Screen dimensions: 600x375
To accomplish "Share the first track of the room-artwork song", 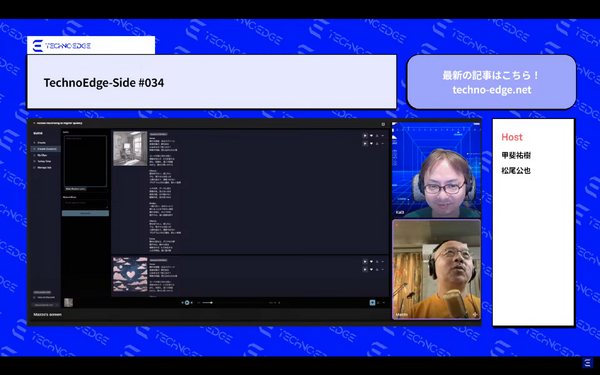I will [x=377, y=135].
